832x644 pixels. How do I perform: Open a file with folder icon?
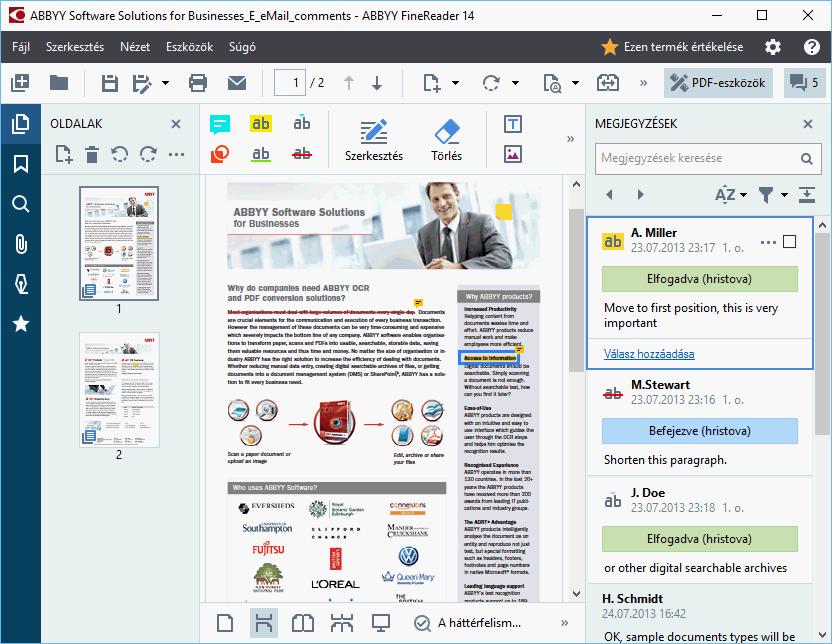[59, 83]
